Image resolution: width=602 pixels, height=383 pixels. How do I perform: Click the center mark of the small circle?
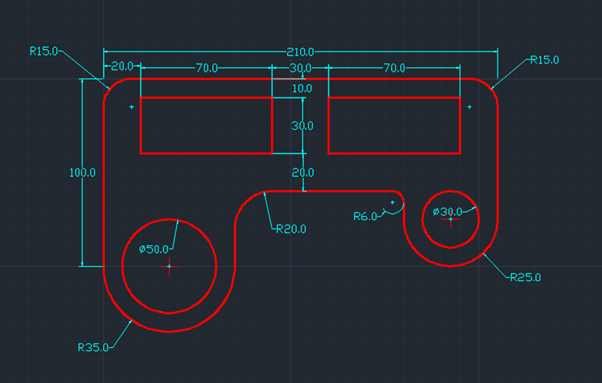(451, 219)
